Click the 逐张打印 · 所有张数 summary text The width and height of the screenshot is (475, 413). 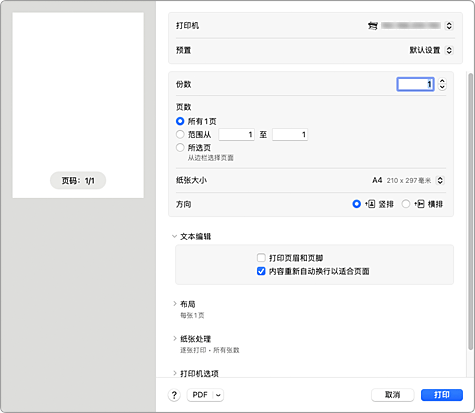pos(210,350)
